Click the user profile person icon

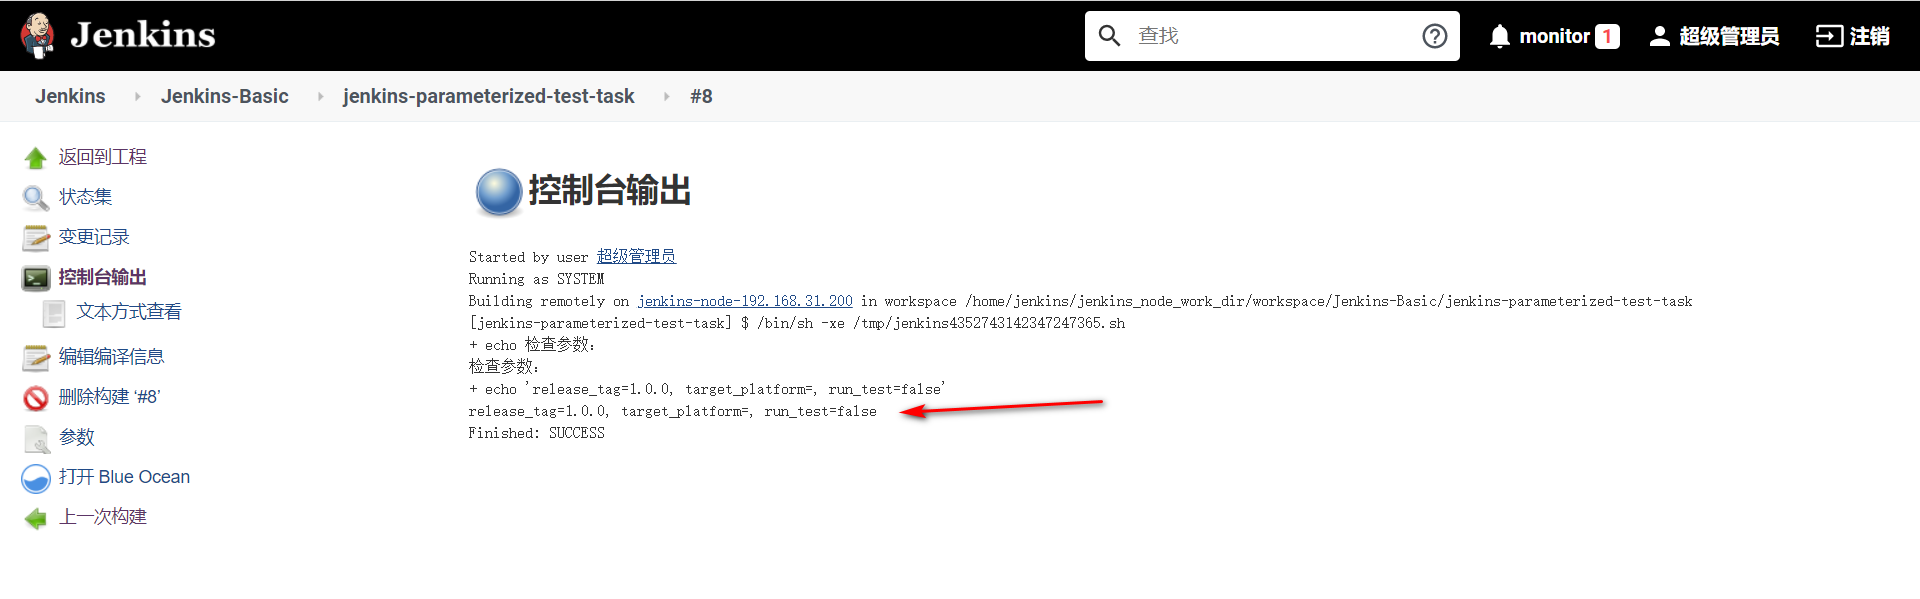click(1659, 36)
